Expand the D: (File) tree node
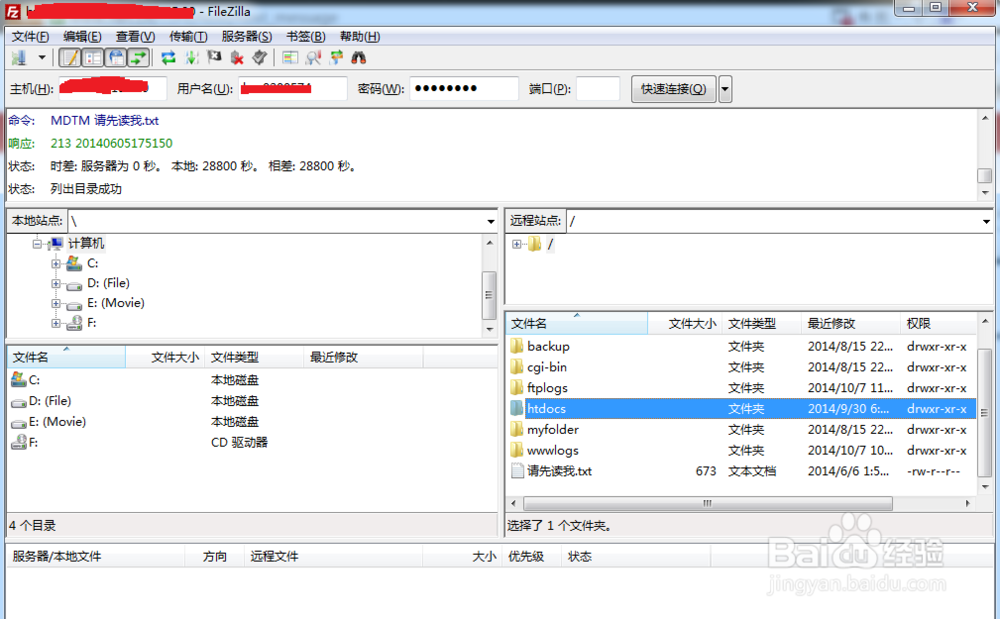 (56, 284)
